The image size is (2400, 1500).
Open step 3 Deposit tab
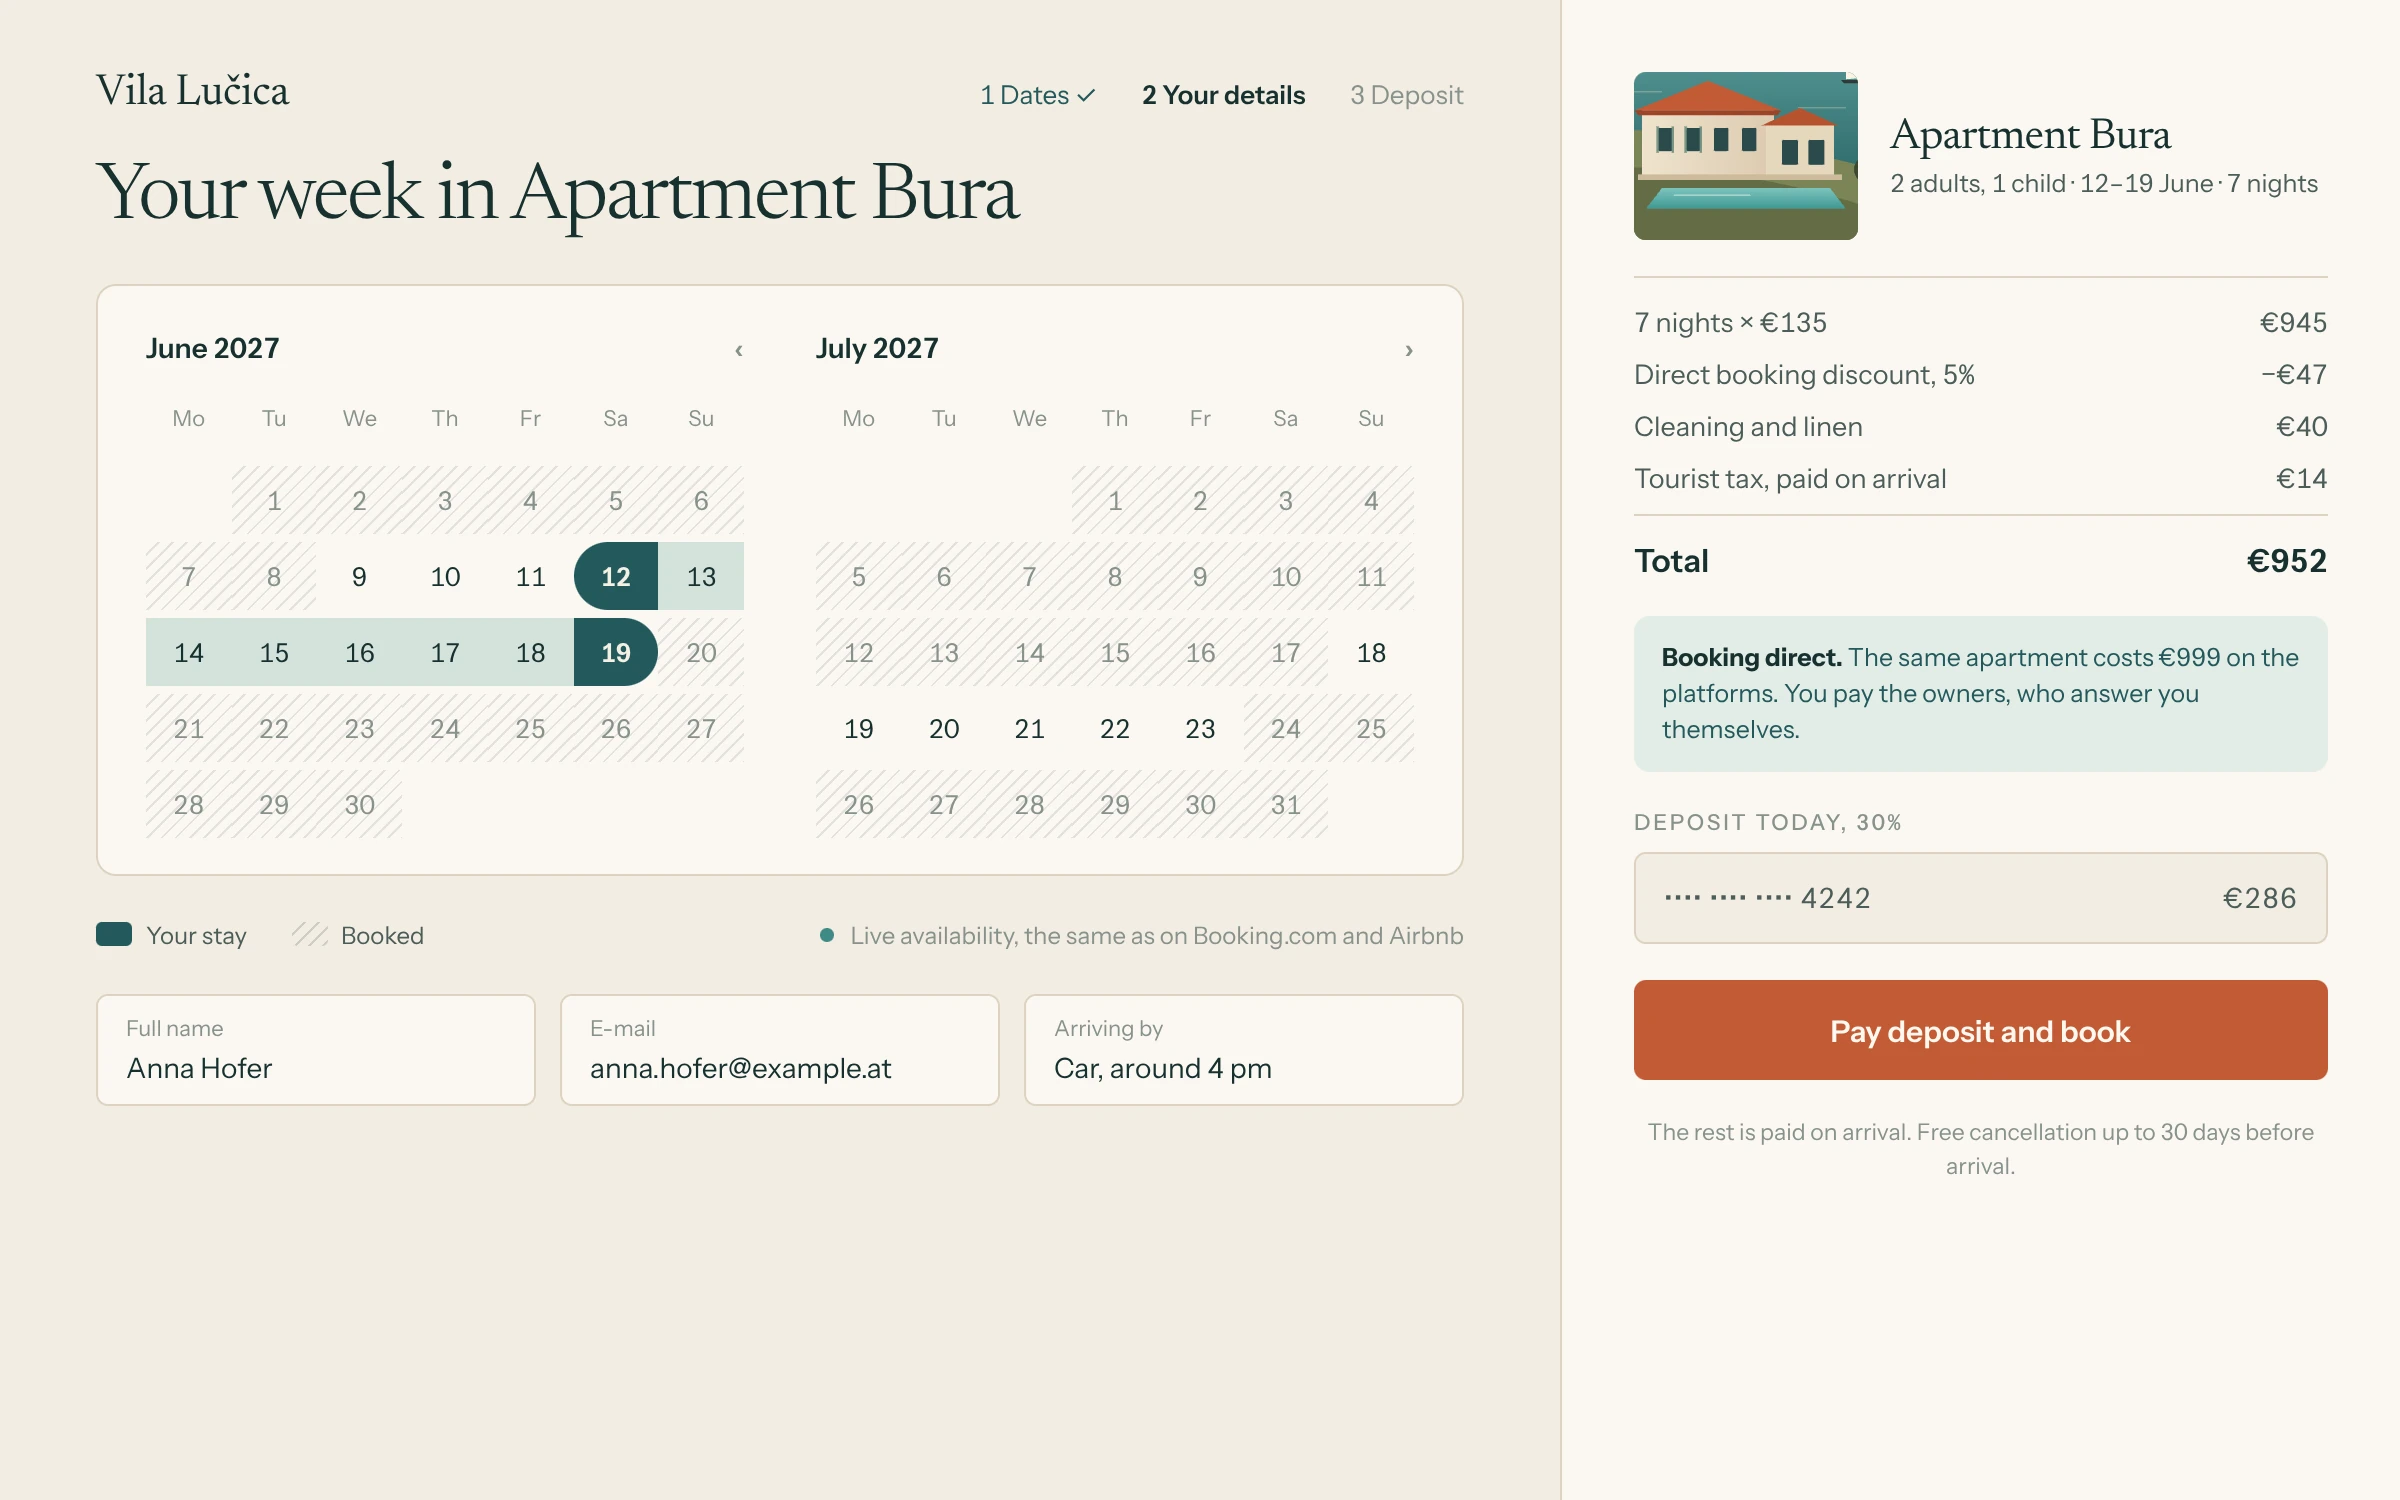pyautogui.click(x=1406, y=95)
